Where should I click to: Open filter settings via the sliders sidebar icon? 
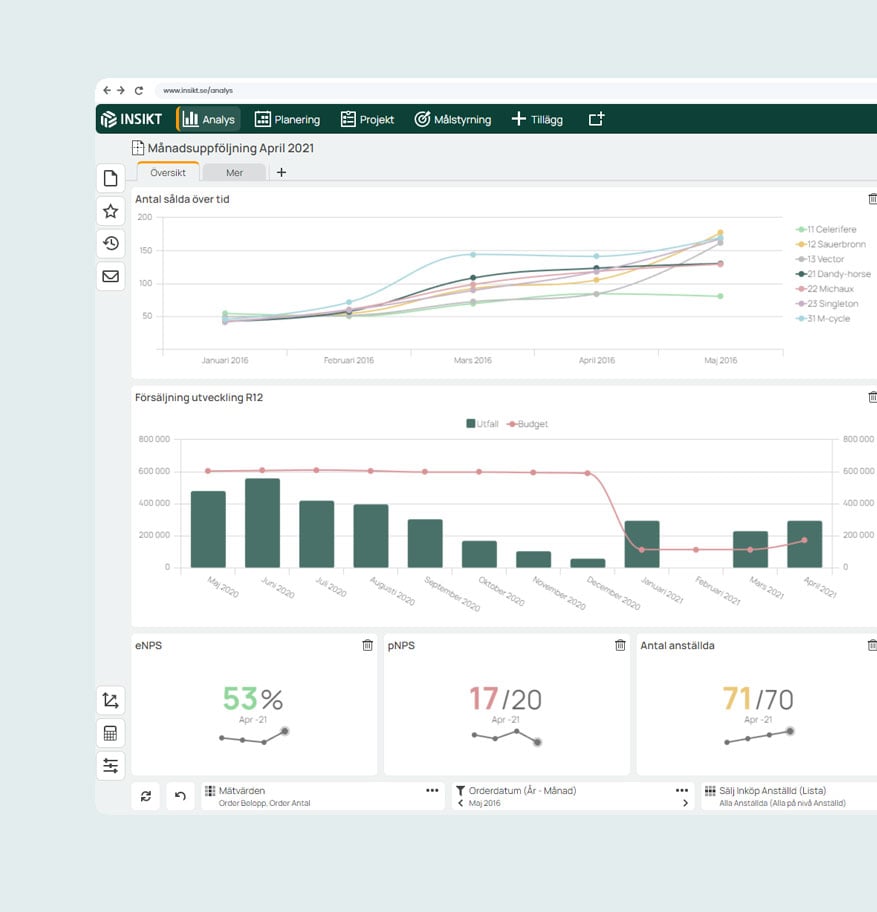click(110, 765)
